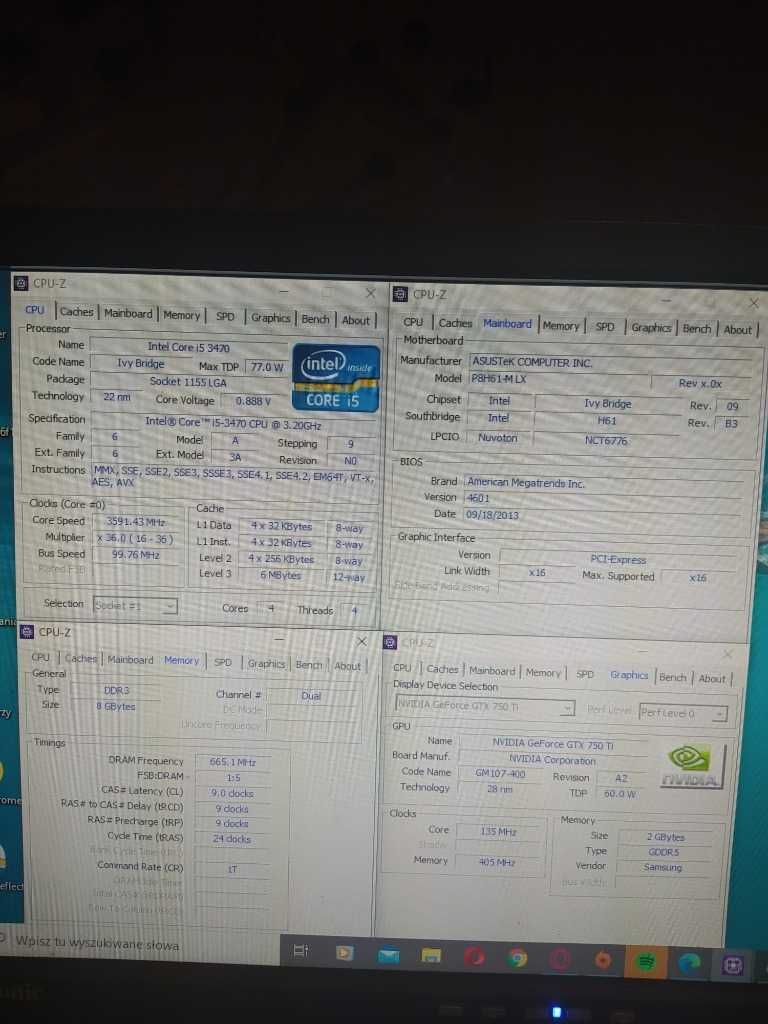Image resolution: width=768 pixels, height=1024 pixels.
Task: Open the Socket #1 selection dropdown
Action: click(135, 605)
